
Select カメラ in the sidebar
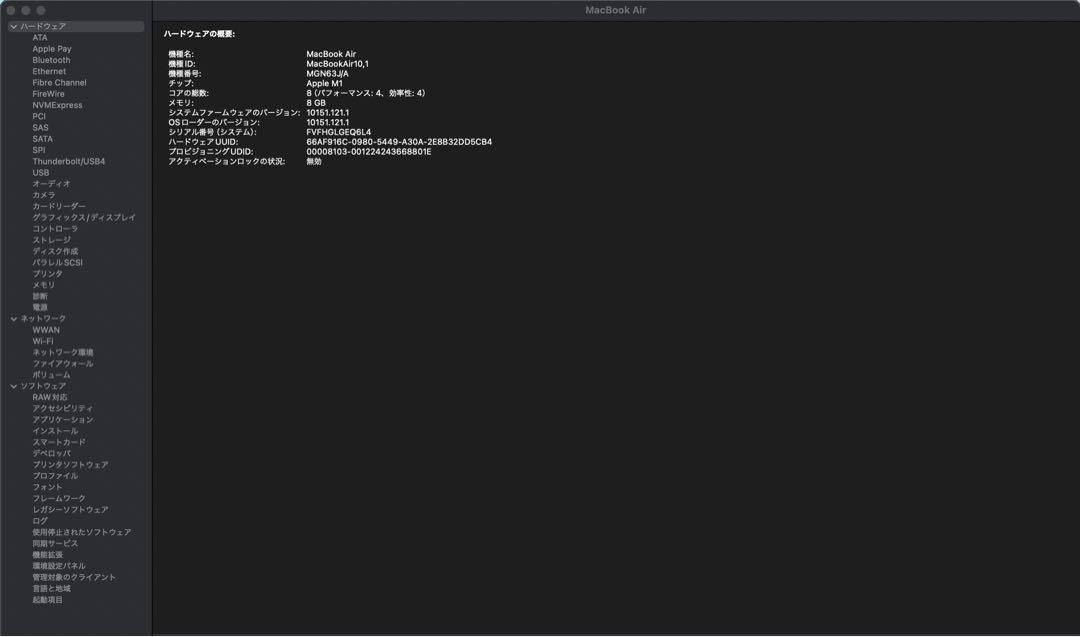(x=43, y=195)
